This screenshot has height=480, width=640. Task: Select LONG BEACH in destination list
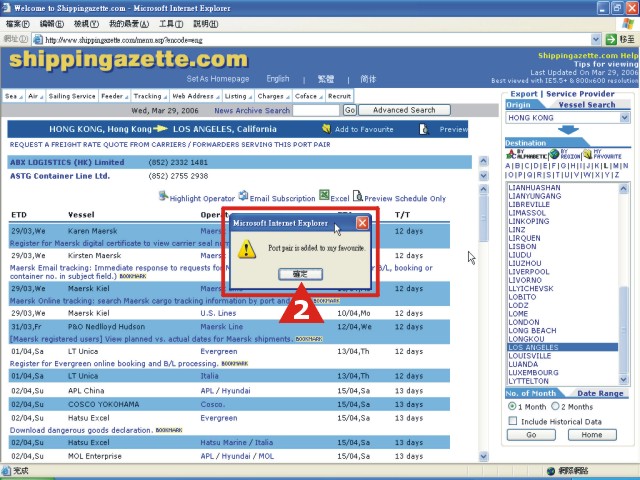point(532,330)
